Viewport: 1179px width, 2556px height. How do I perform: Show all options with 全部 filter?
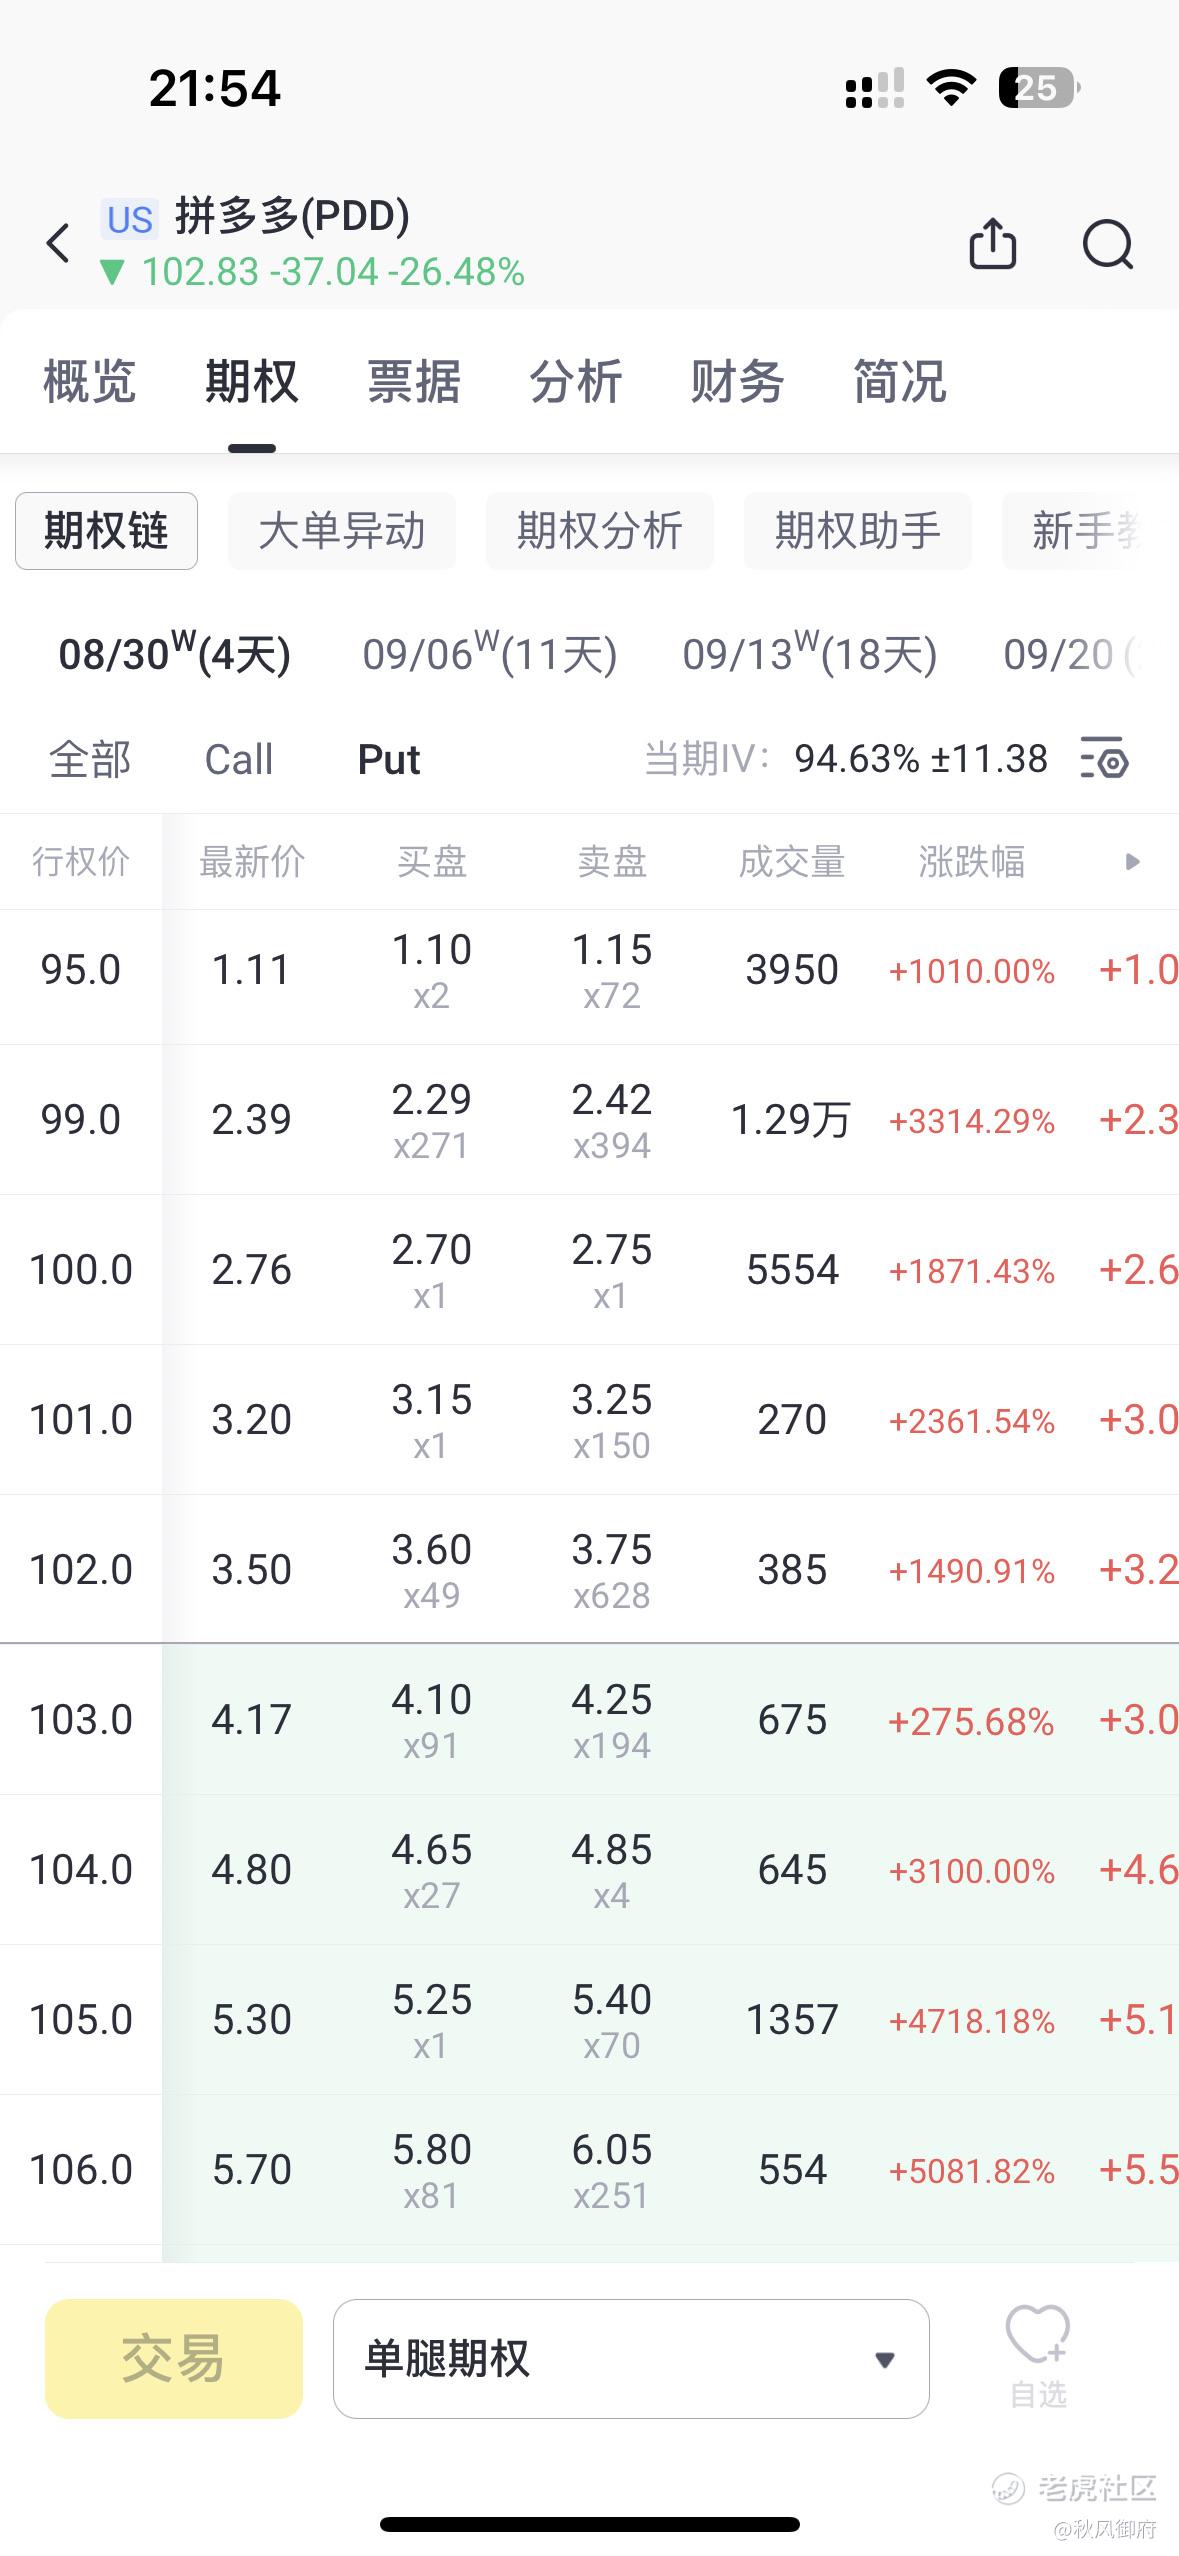(x=90, y=759)
